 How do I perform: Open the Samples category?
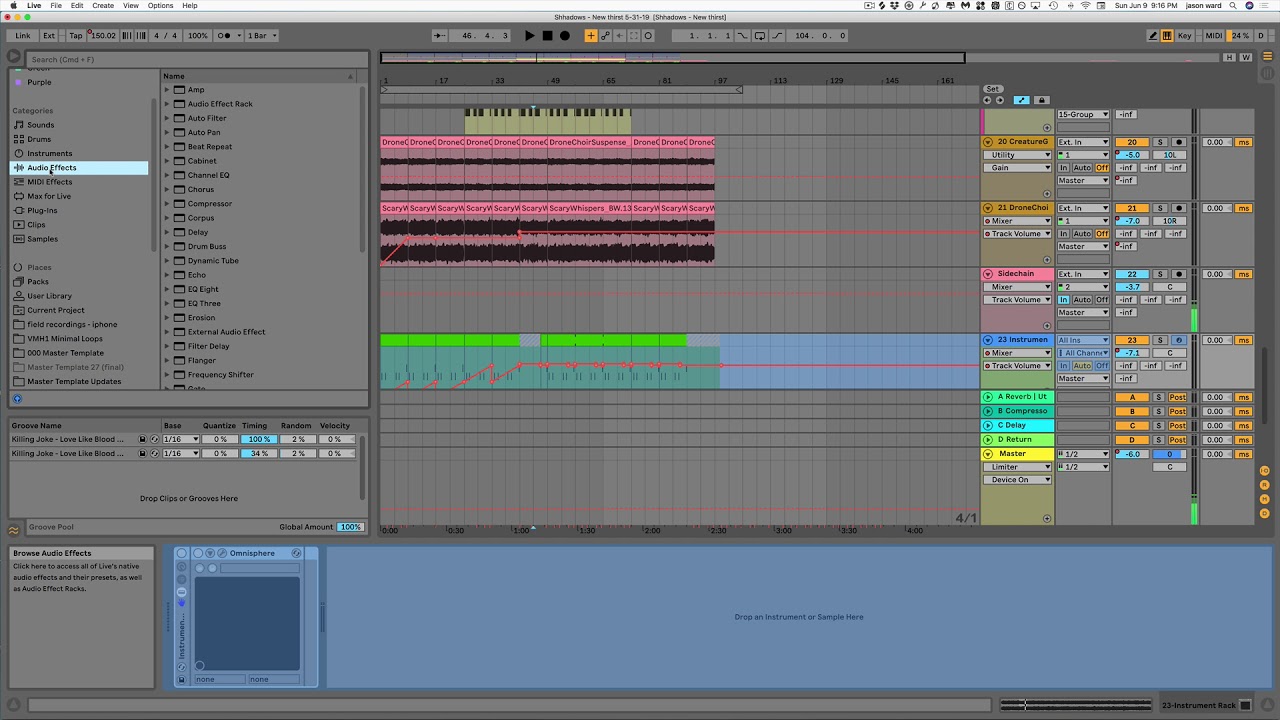tap(42, 239)
